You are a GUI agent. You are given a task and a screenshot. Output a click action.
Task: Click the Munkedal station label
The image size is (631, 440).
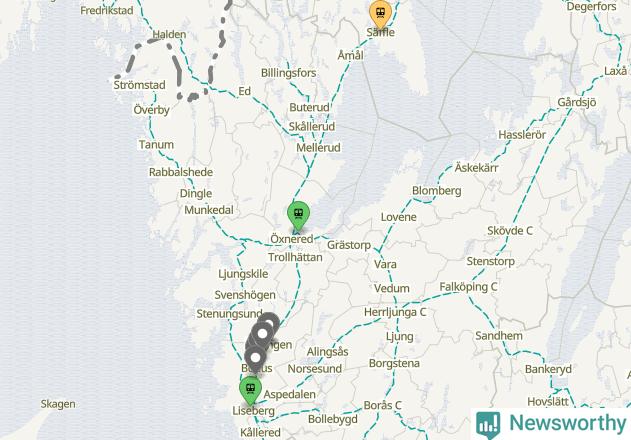209,210
